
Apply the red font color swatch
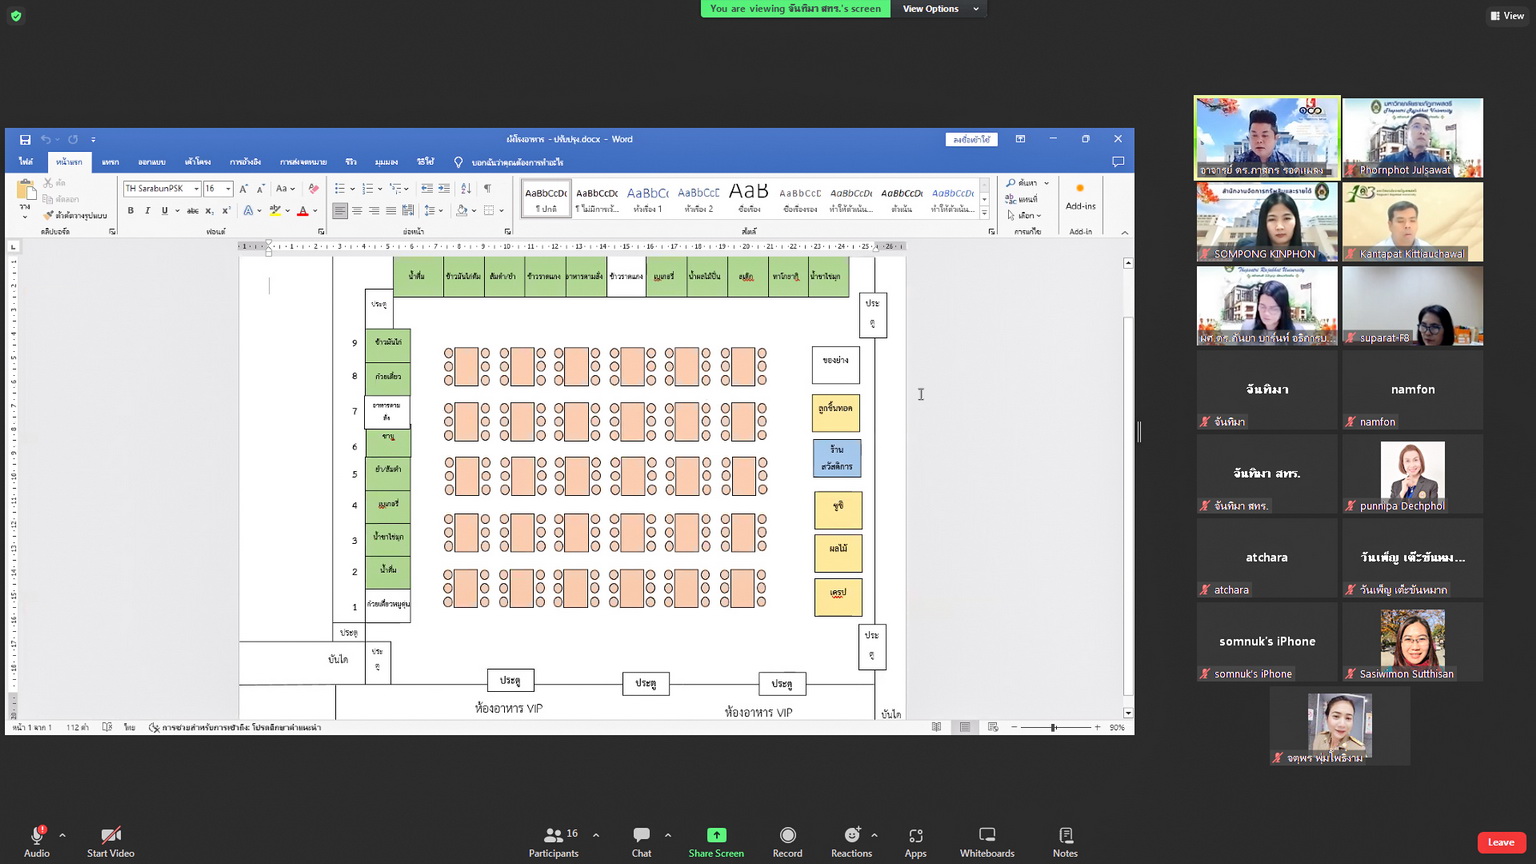tap(302, 211)
